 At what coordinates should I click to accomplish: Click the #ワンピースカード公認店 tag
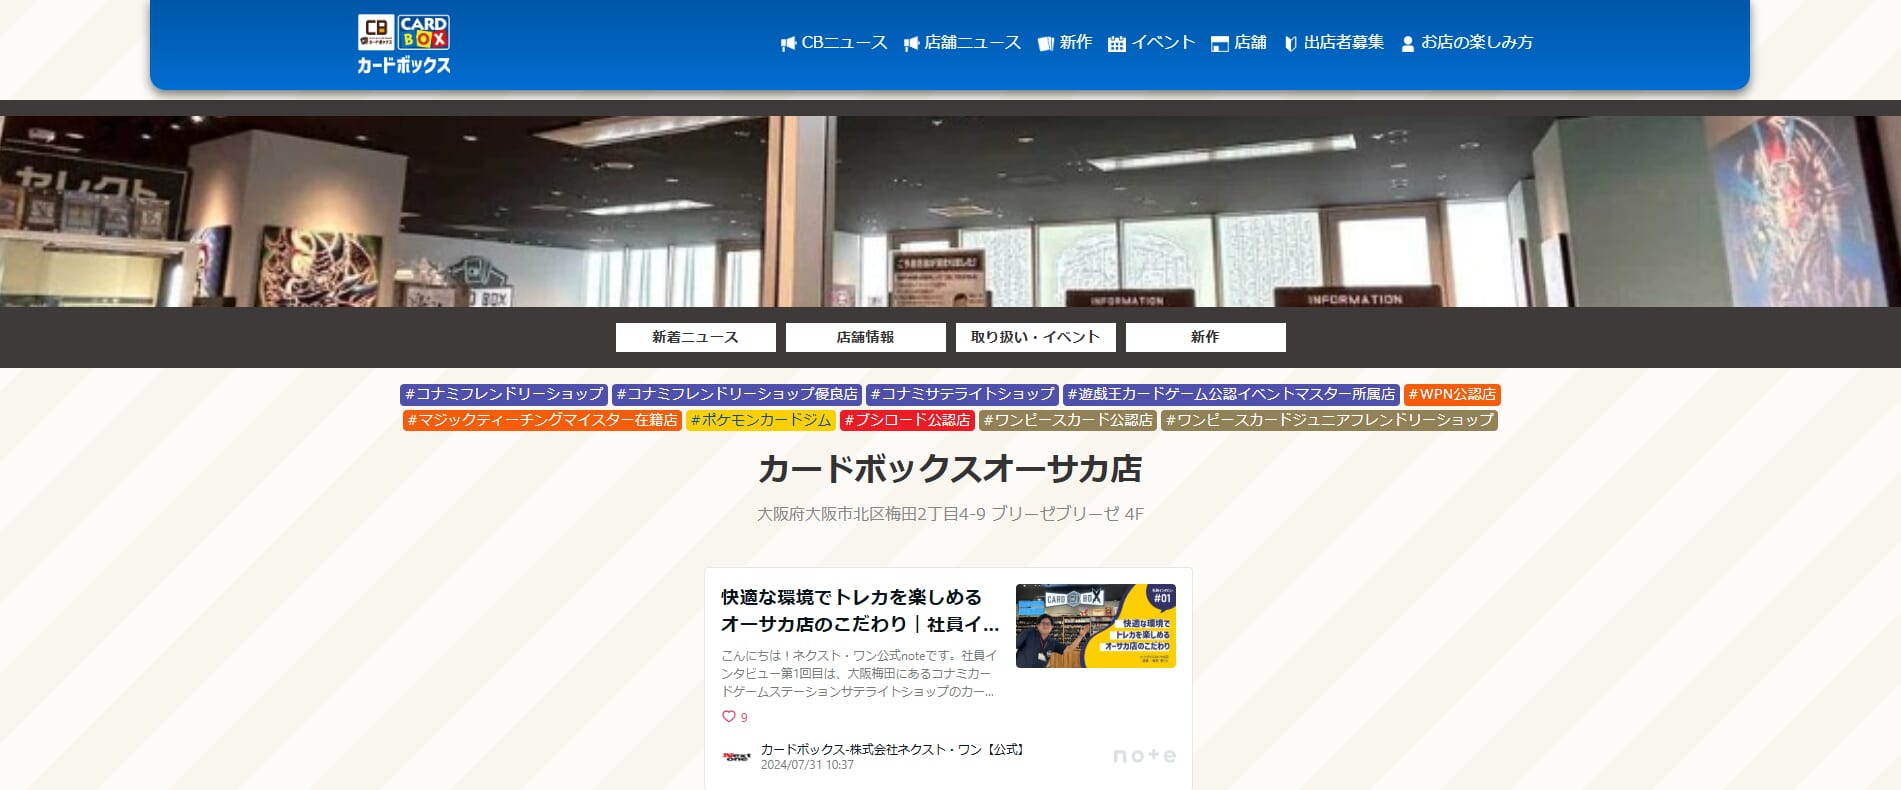click(x=1068, y=420)
